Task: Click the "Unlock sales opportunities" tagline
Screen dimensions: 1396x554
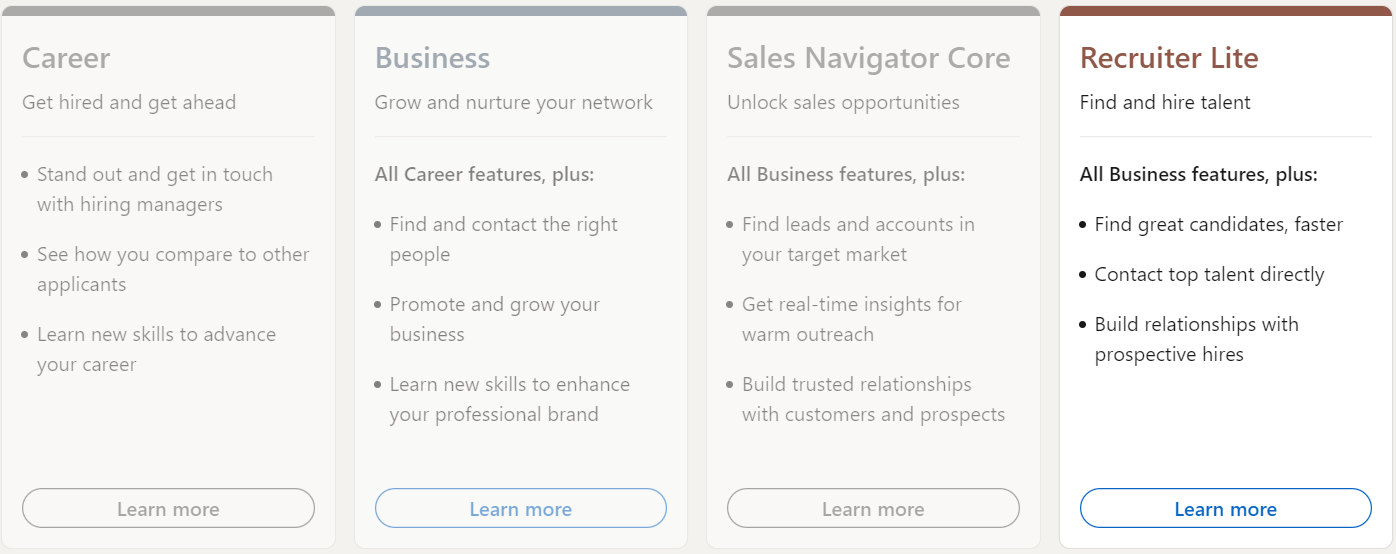Action: click(843, 102)
